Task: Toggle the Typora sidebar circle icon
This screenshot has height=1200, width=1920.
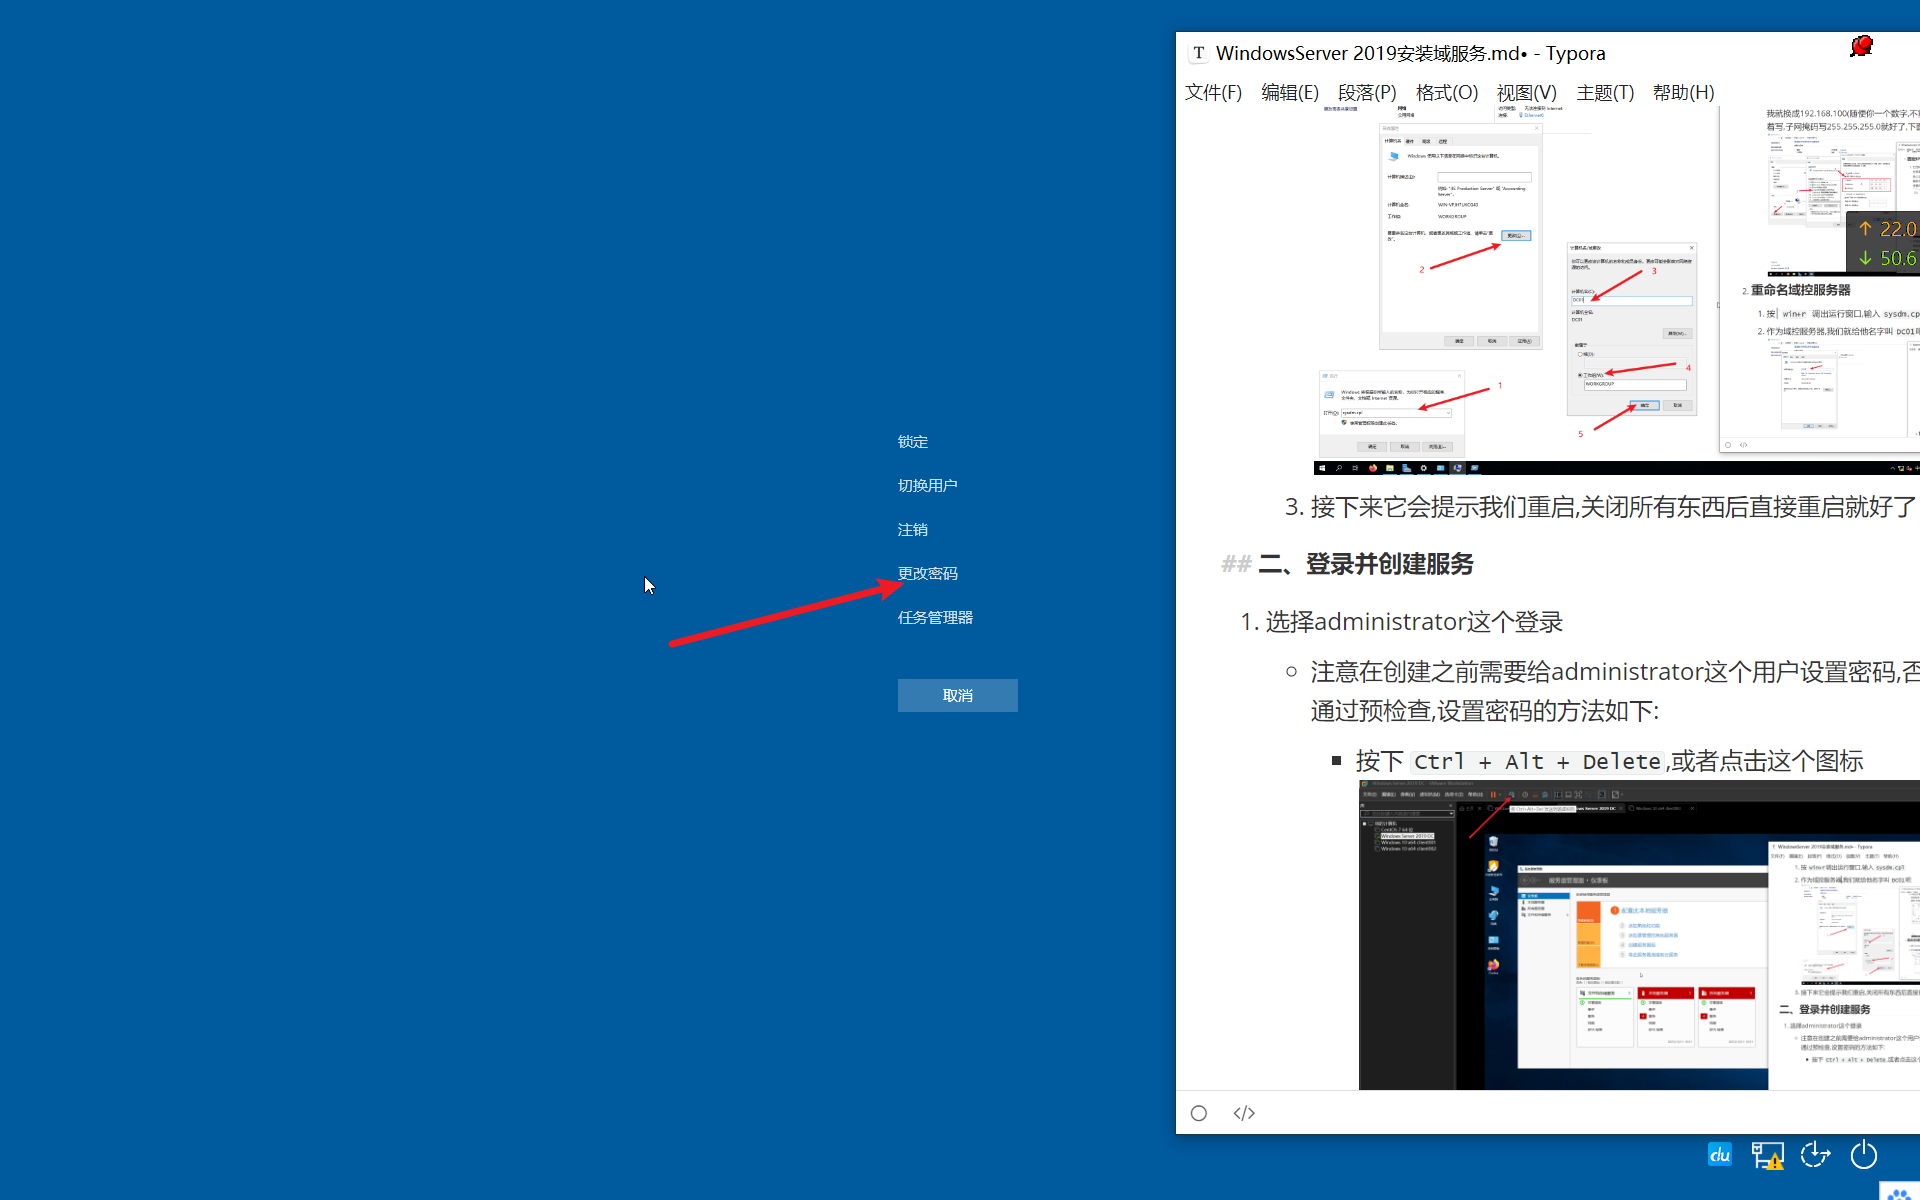Action: point(1199,1113)
